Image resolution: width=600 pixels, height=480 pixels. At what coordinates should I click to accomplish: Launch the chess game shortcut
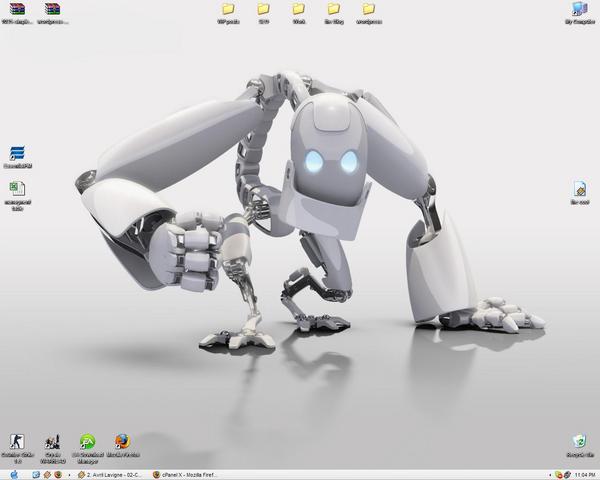tap(53, 448)
